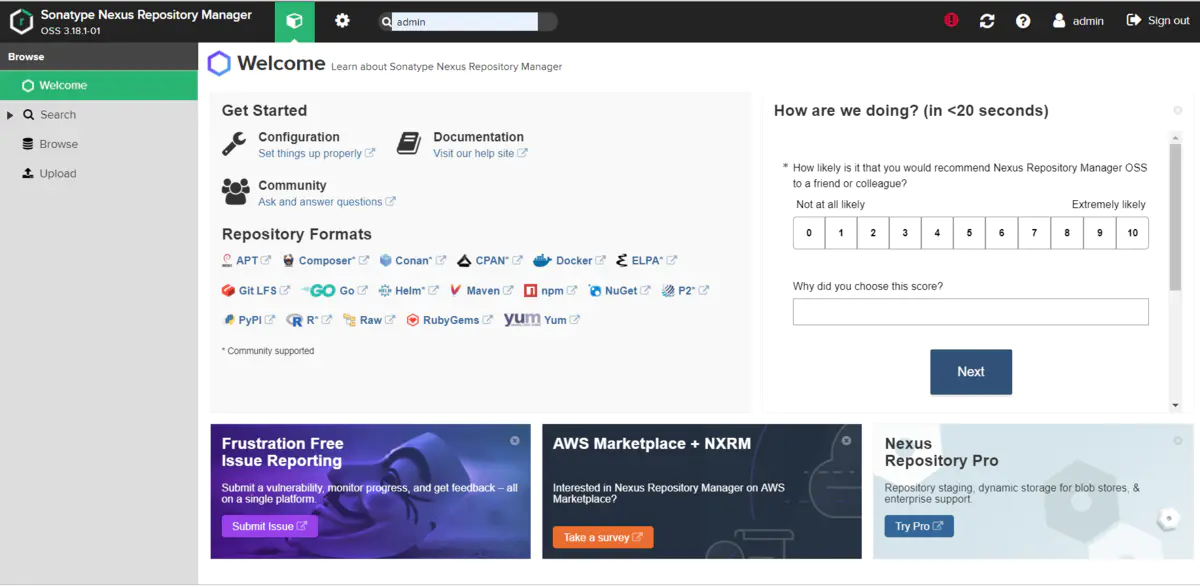Click the Sign out icon
The image size is (1200, 587).
[1134, 20]
